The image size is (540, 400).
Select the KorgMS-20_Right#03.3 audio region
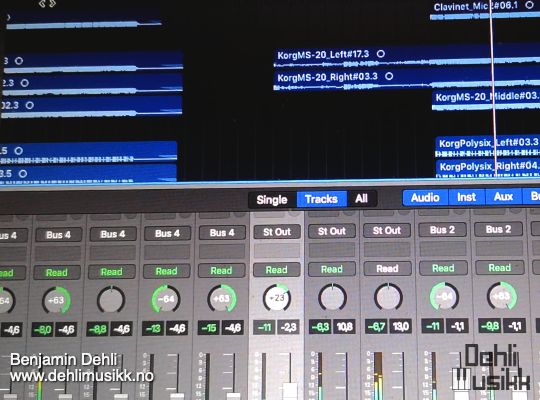[406, 80]
